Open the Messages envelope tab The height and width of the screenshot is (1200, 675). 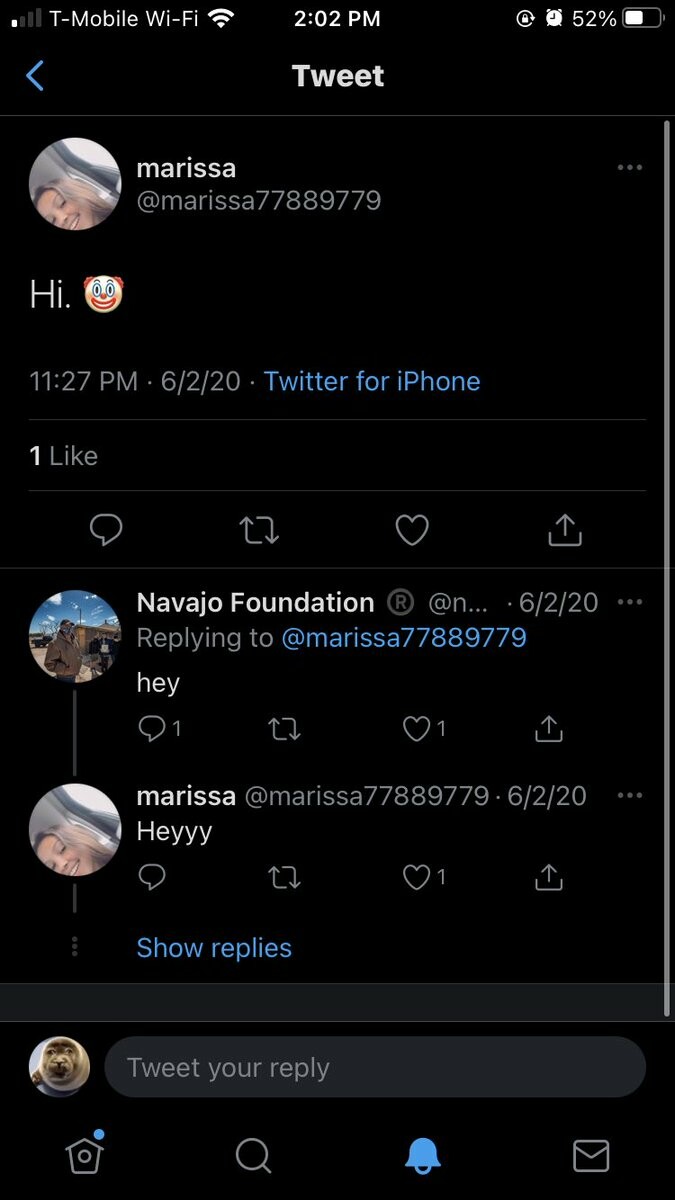tap(591, 1155)
